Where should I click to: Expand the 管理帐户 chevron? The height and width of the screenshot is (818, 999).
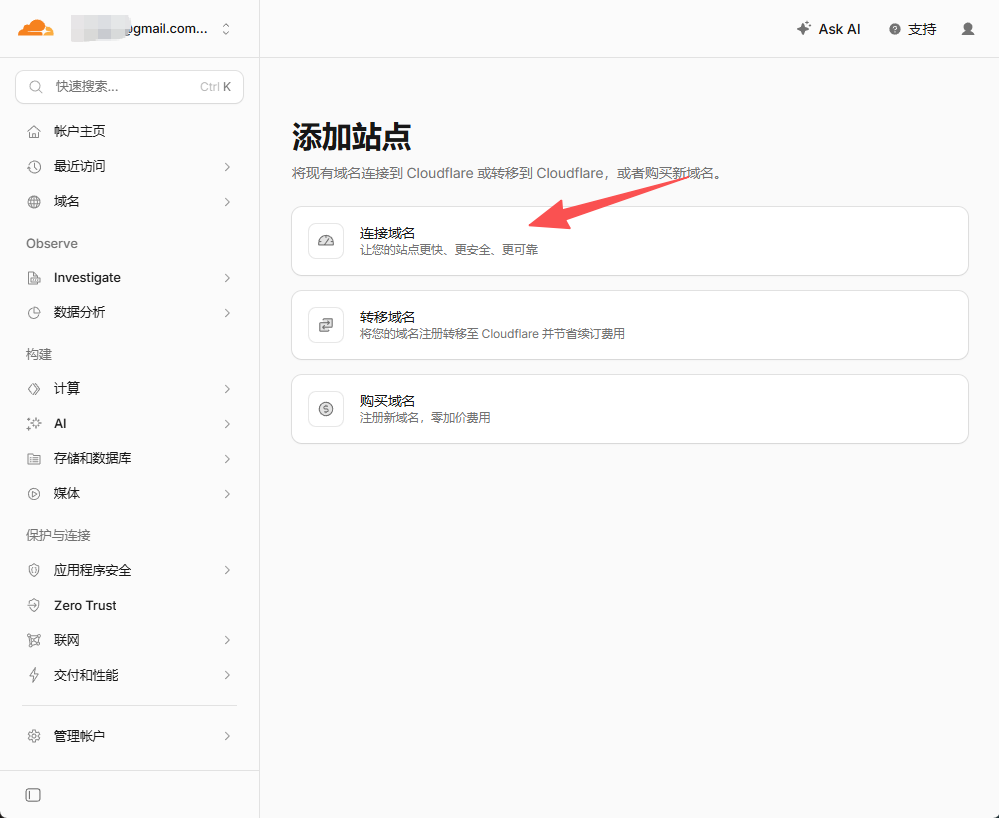coord(227,736)
